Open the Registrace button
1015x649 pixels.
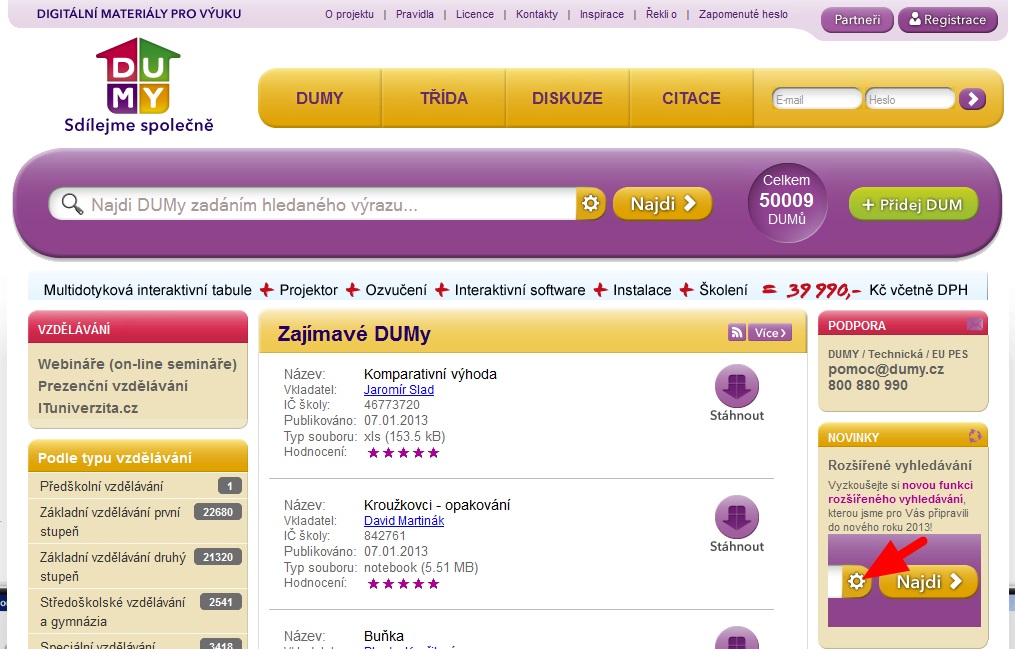[x=947, y=20]
